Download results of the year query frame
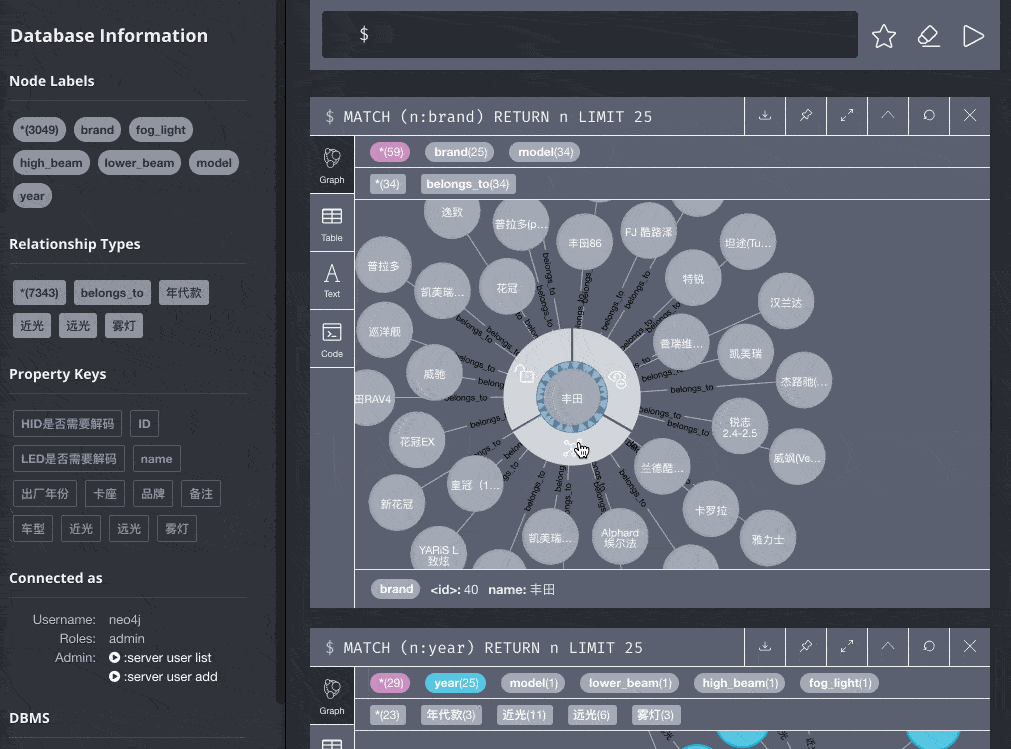This screenshot has height=749, width=1011. [765, 647]
